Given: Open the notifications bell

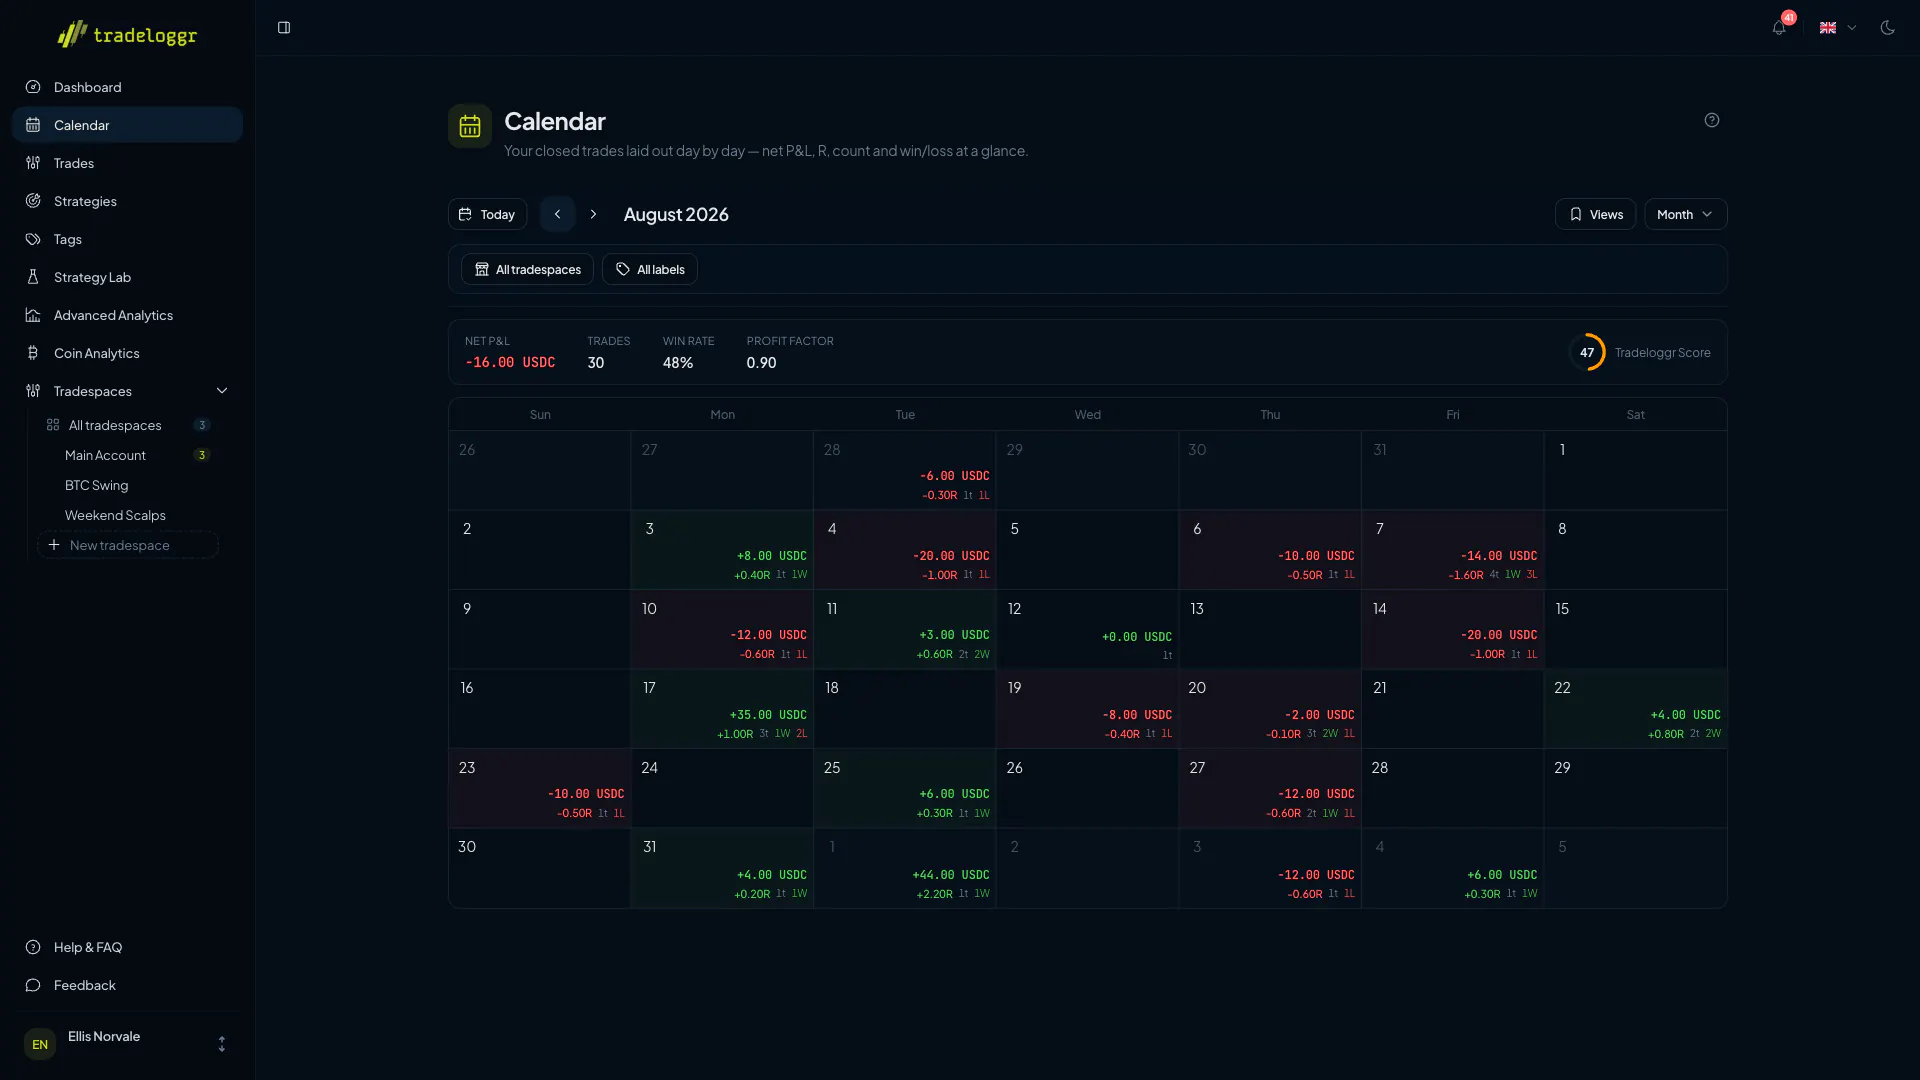Looking at the screenshot, I should coord(1779,28).
